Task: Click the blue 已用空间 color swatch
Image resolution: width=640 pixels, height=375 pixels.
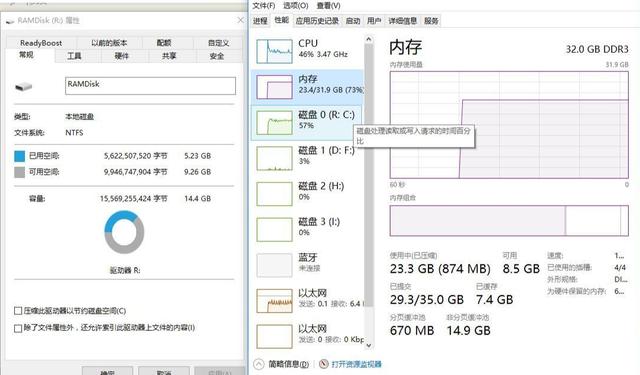Action: click(x=20, y=156)
